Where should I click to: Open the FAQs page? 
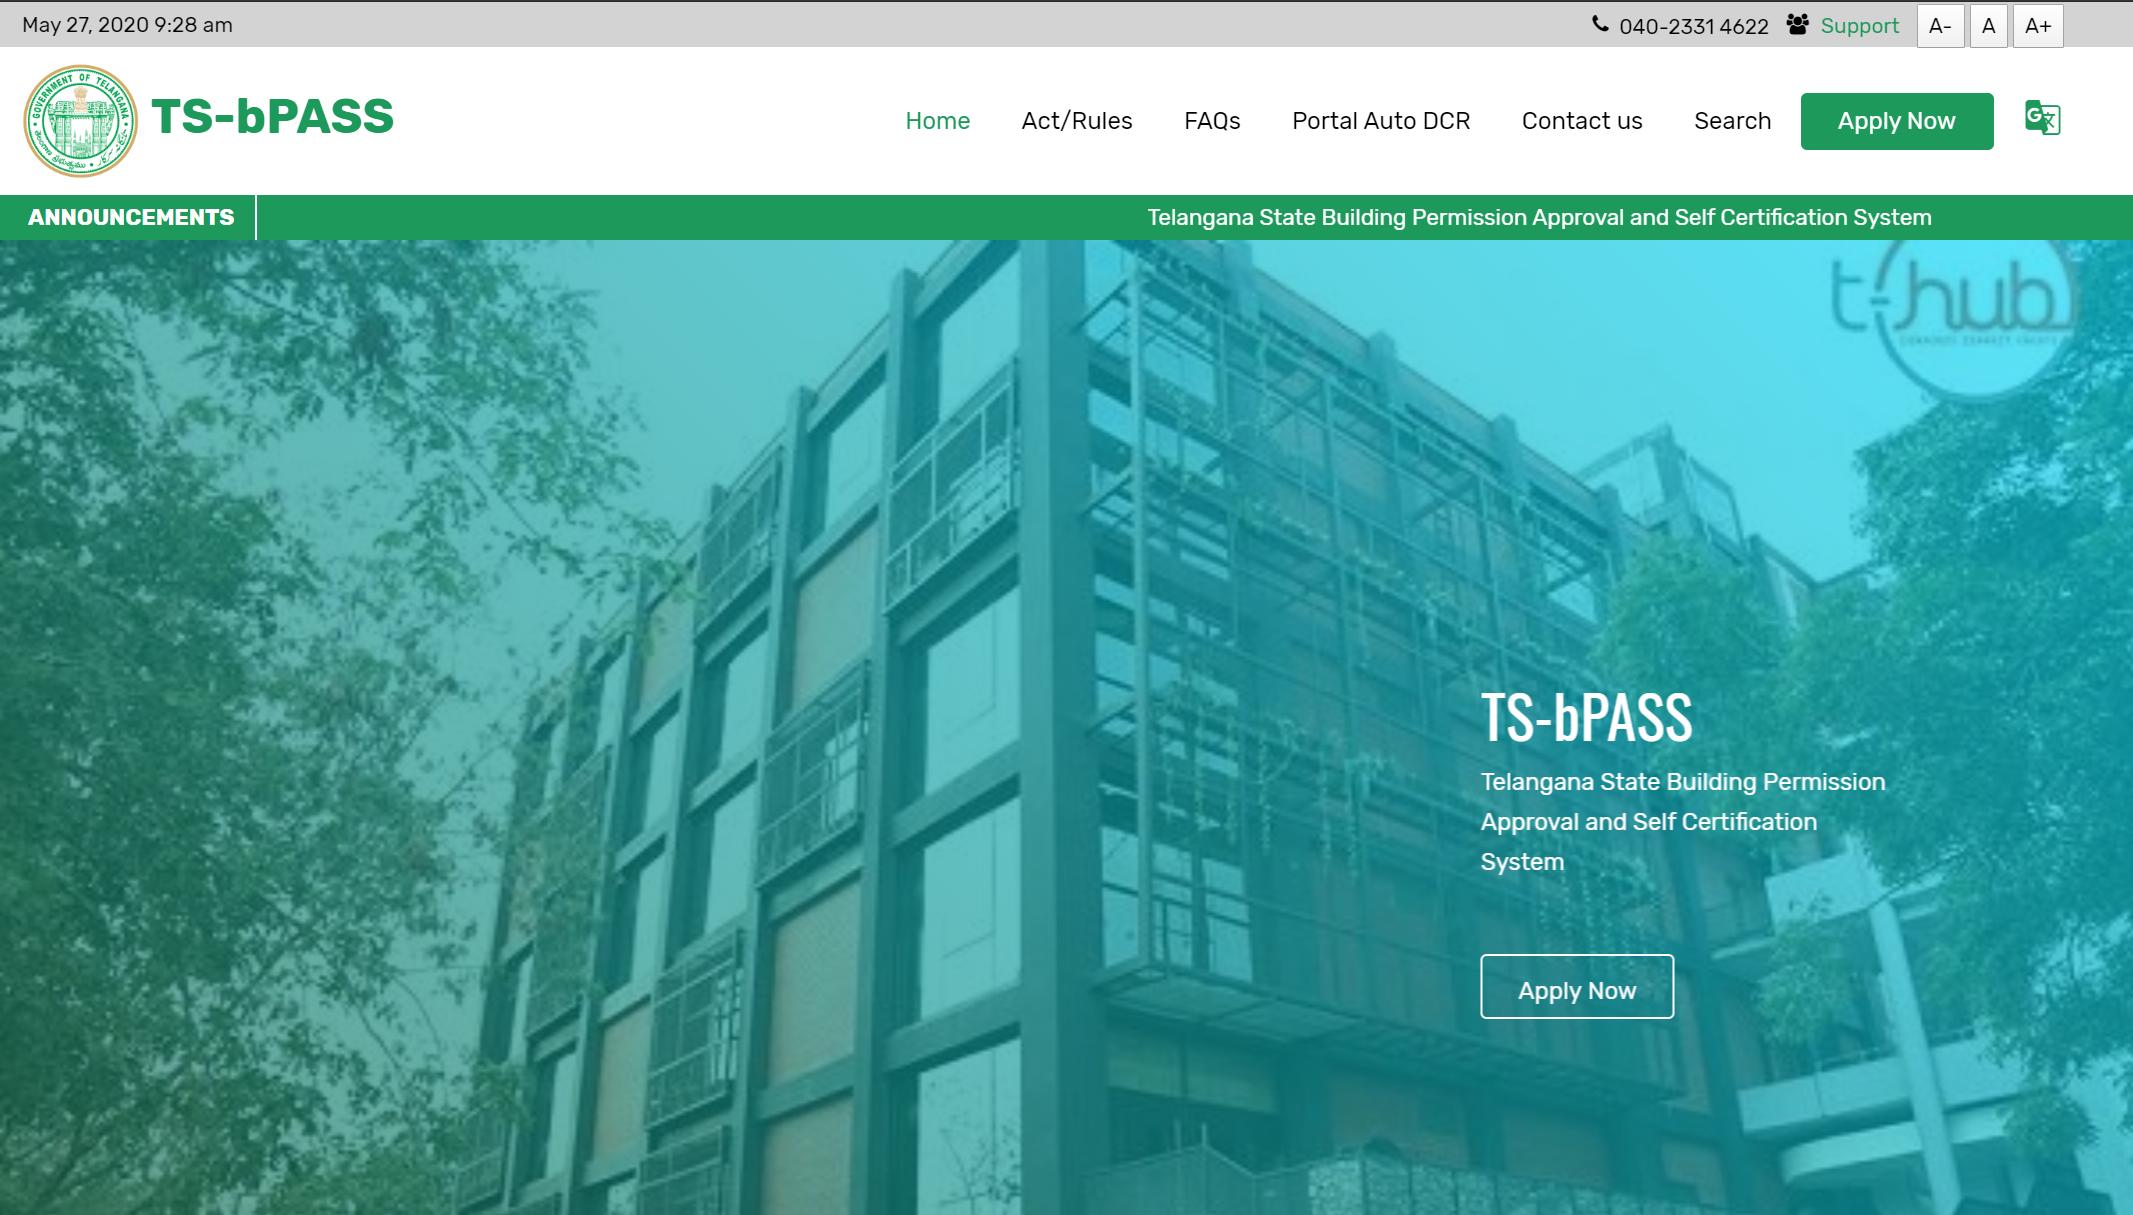click(x=1212, y=121)
